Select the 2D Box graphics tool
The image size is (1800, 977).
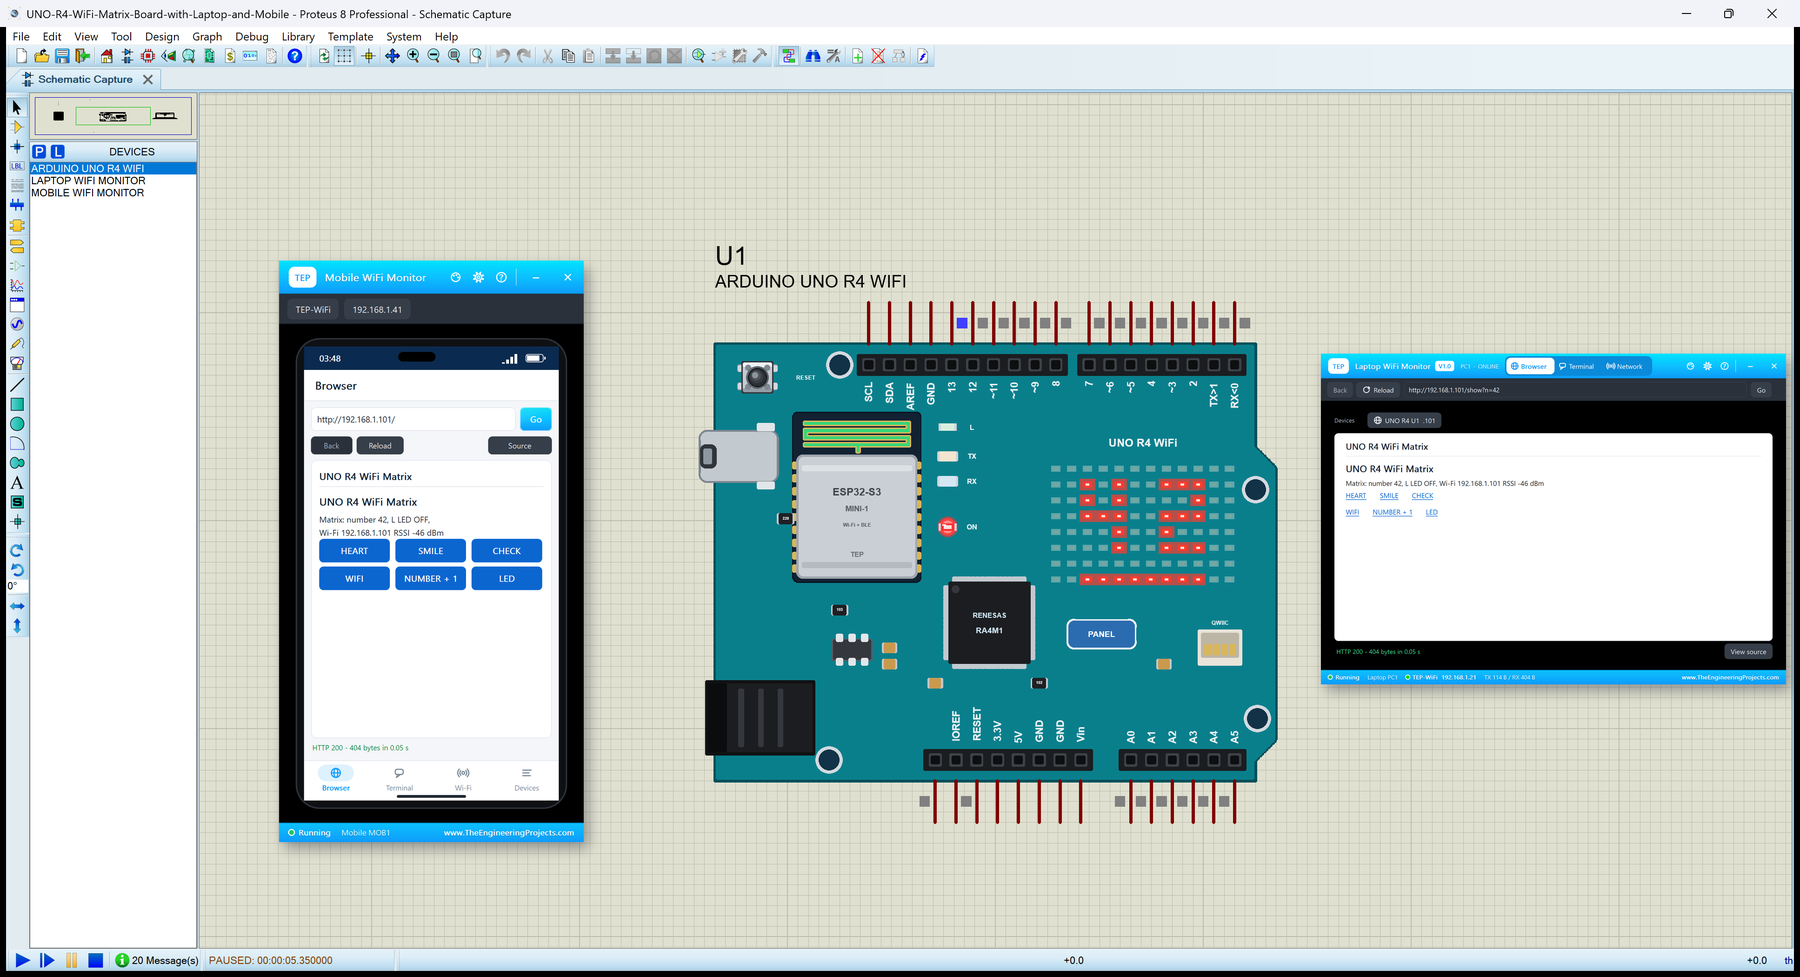click(x=17, y=405)
